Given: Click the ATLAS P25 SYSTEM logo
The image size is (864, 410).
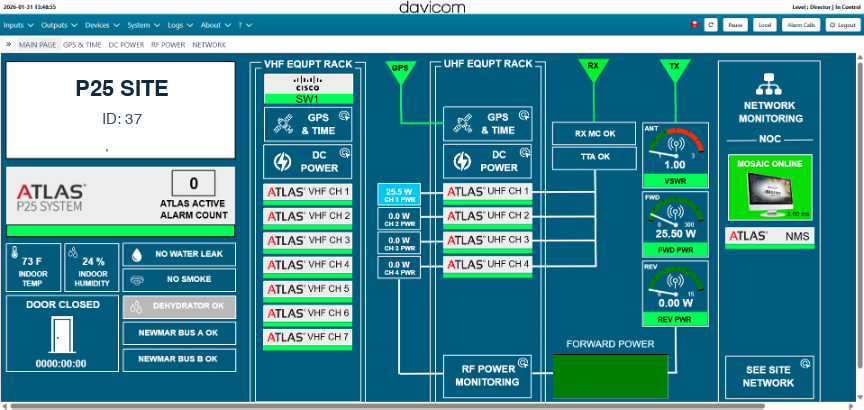Looking at the screenshot, I should point(52,198).
